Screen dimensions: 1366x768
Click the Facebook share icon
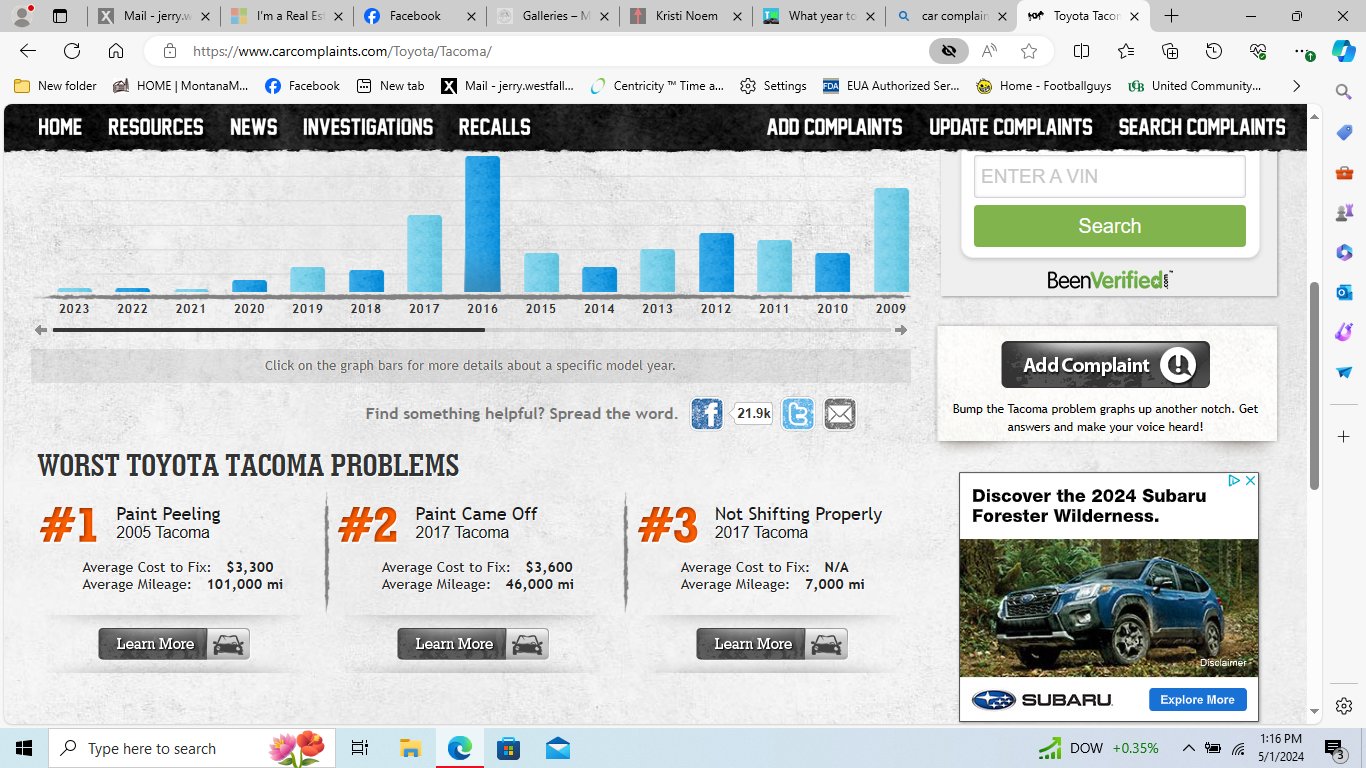707,414
